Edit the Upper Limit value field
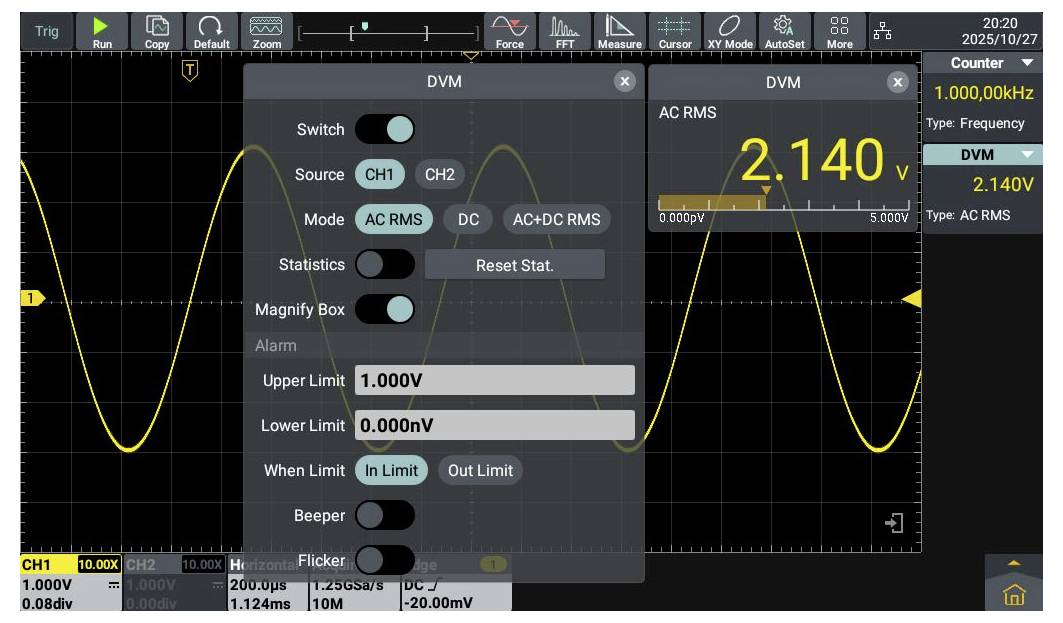The height and width of the screenshot is (623, 1063). click(495, 380)
